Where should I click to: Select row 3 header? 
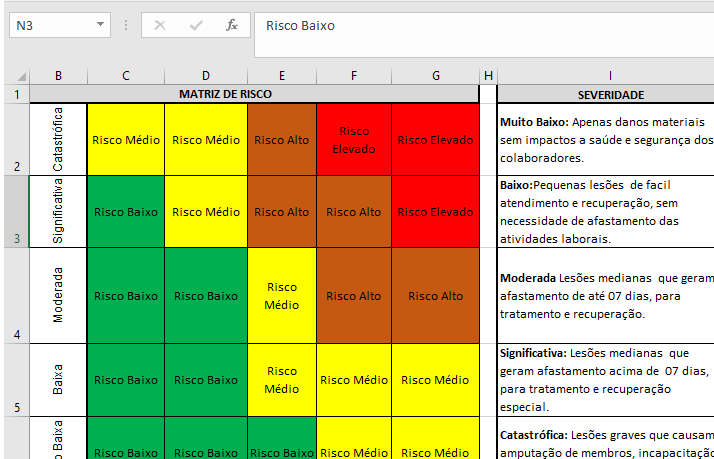click(16, 211)
